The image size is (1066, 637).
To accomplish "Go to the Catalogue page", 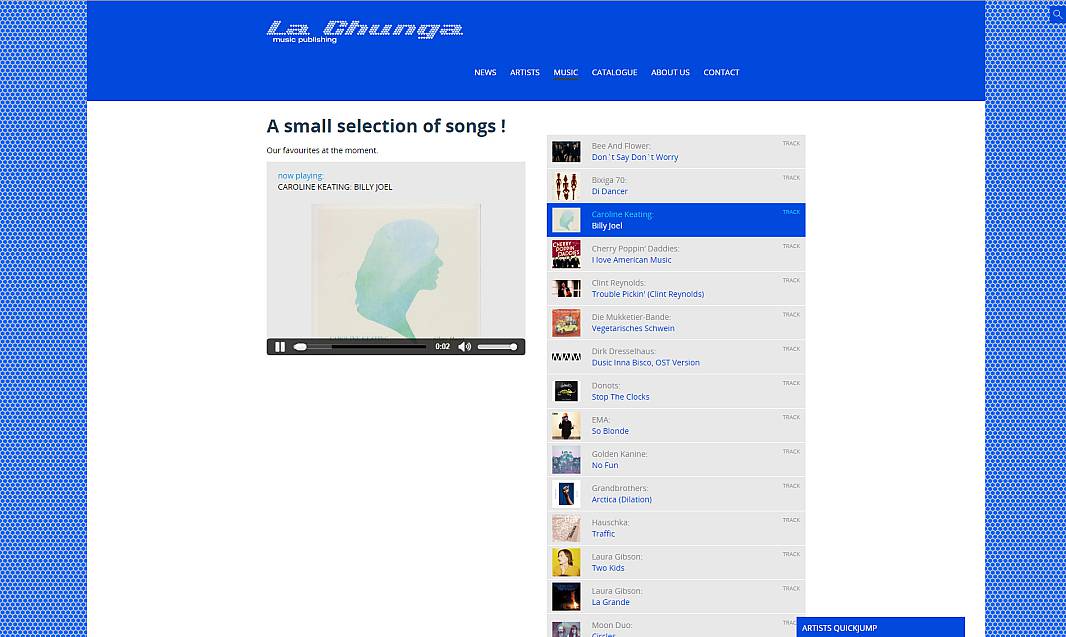I will tap(615, 72).
